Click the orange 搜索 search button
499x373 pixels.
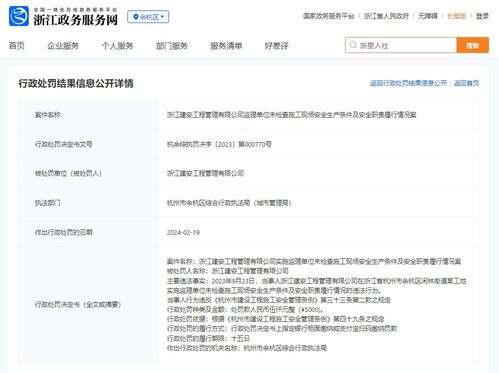pyautogui.click(x=473, y=45)
